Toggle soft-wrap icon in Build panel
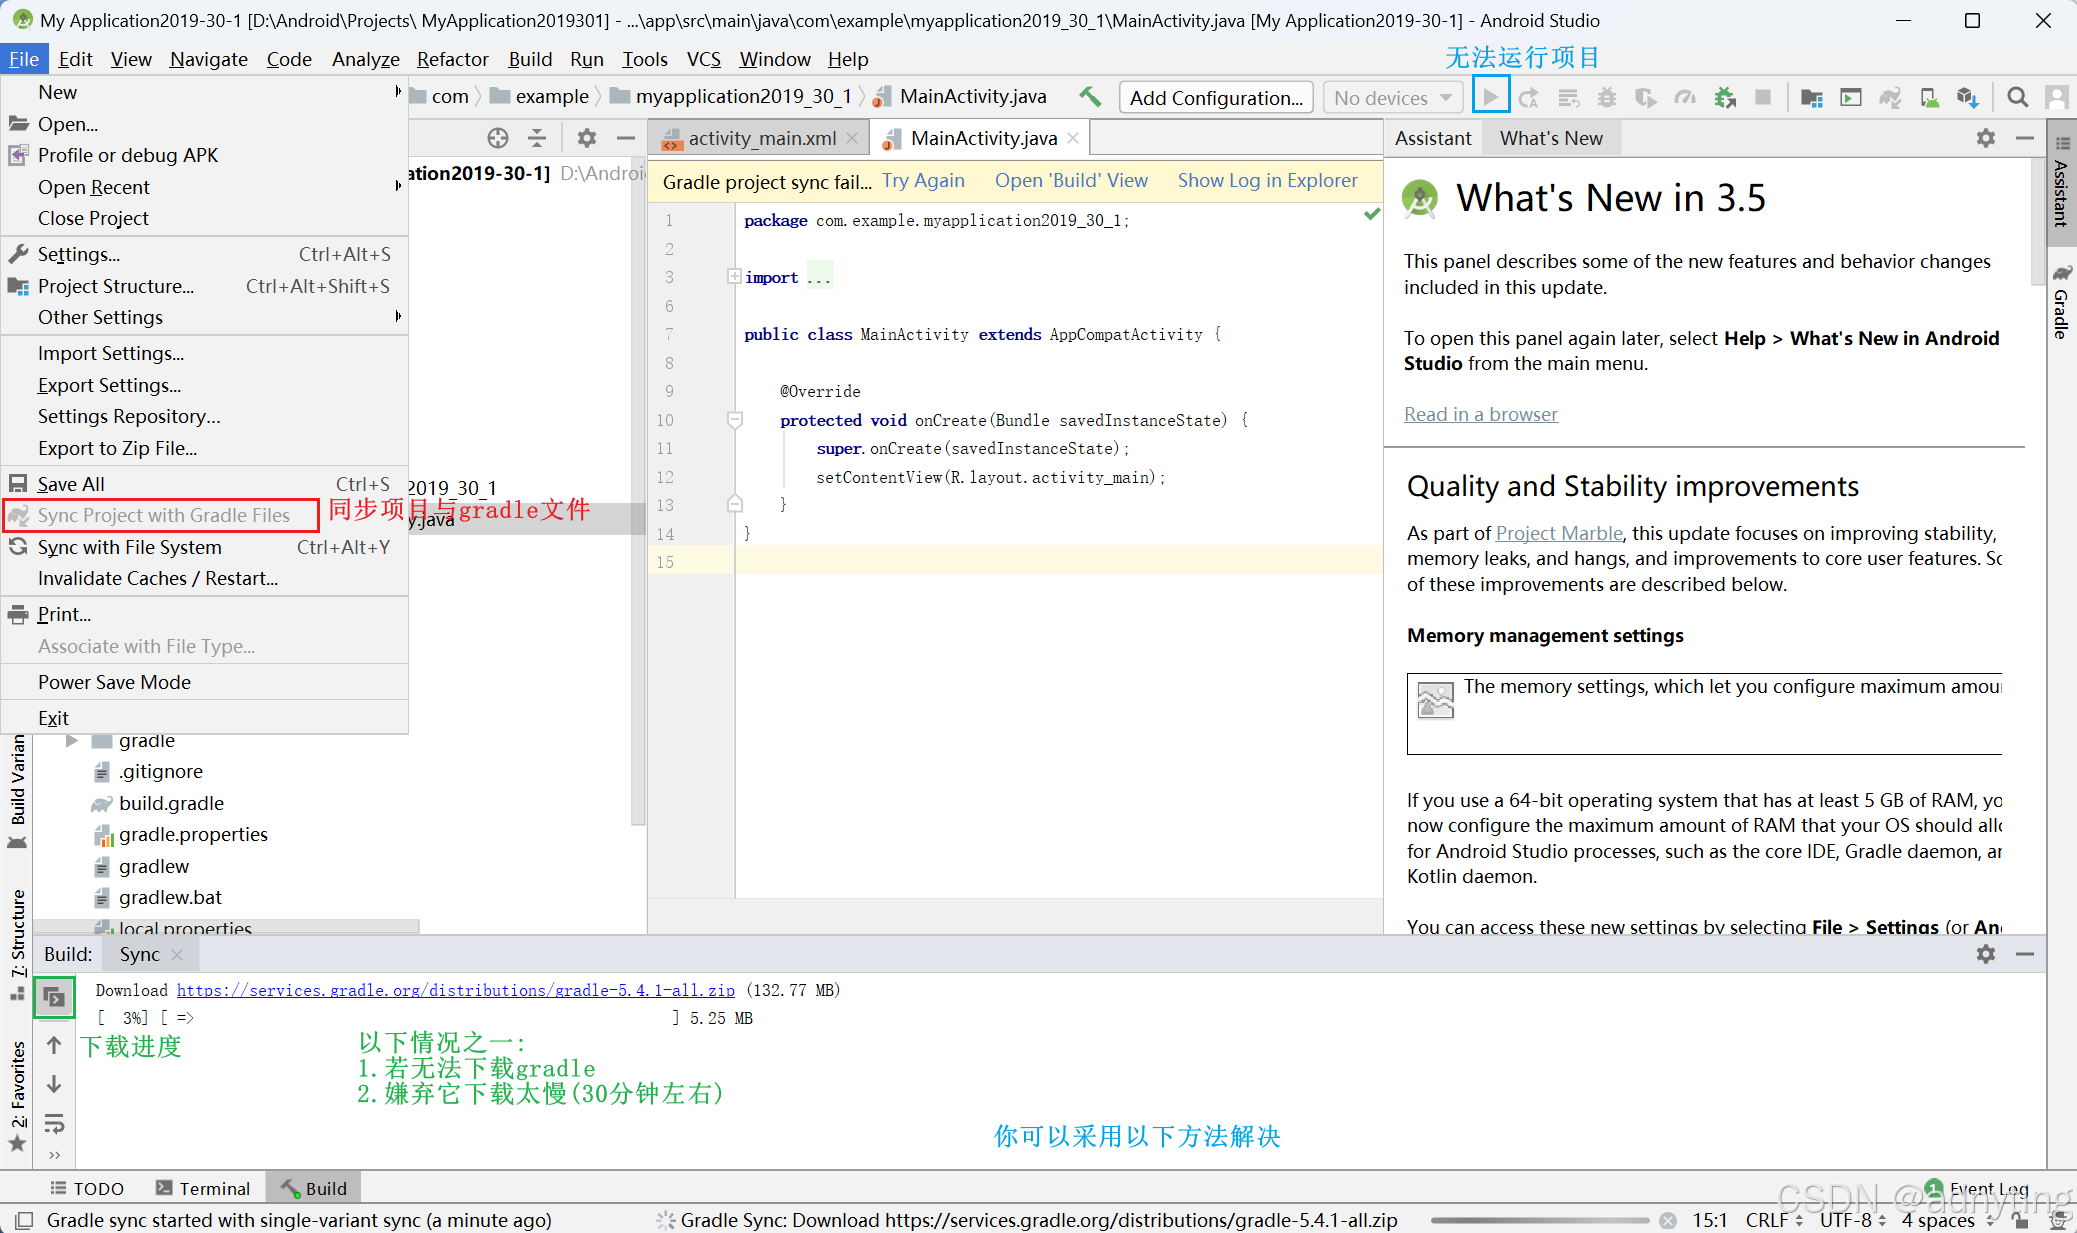The height and width of the screenshot is (1233, 2077). [x=54, y=1124]
